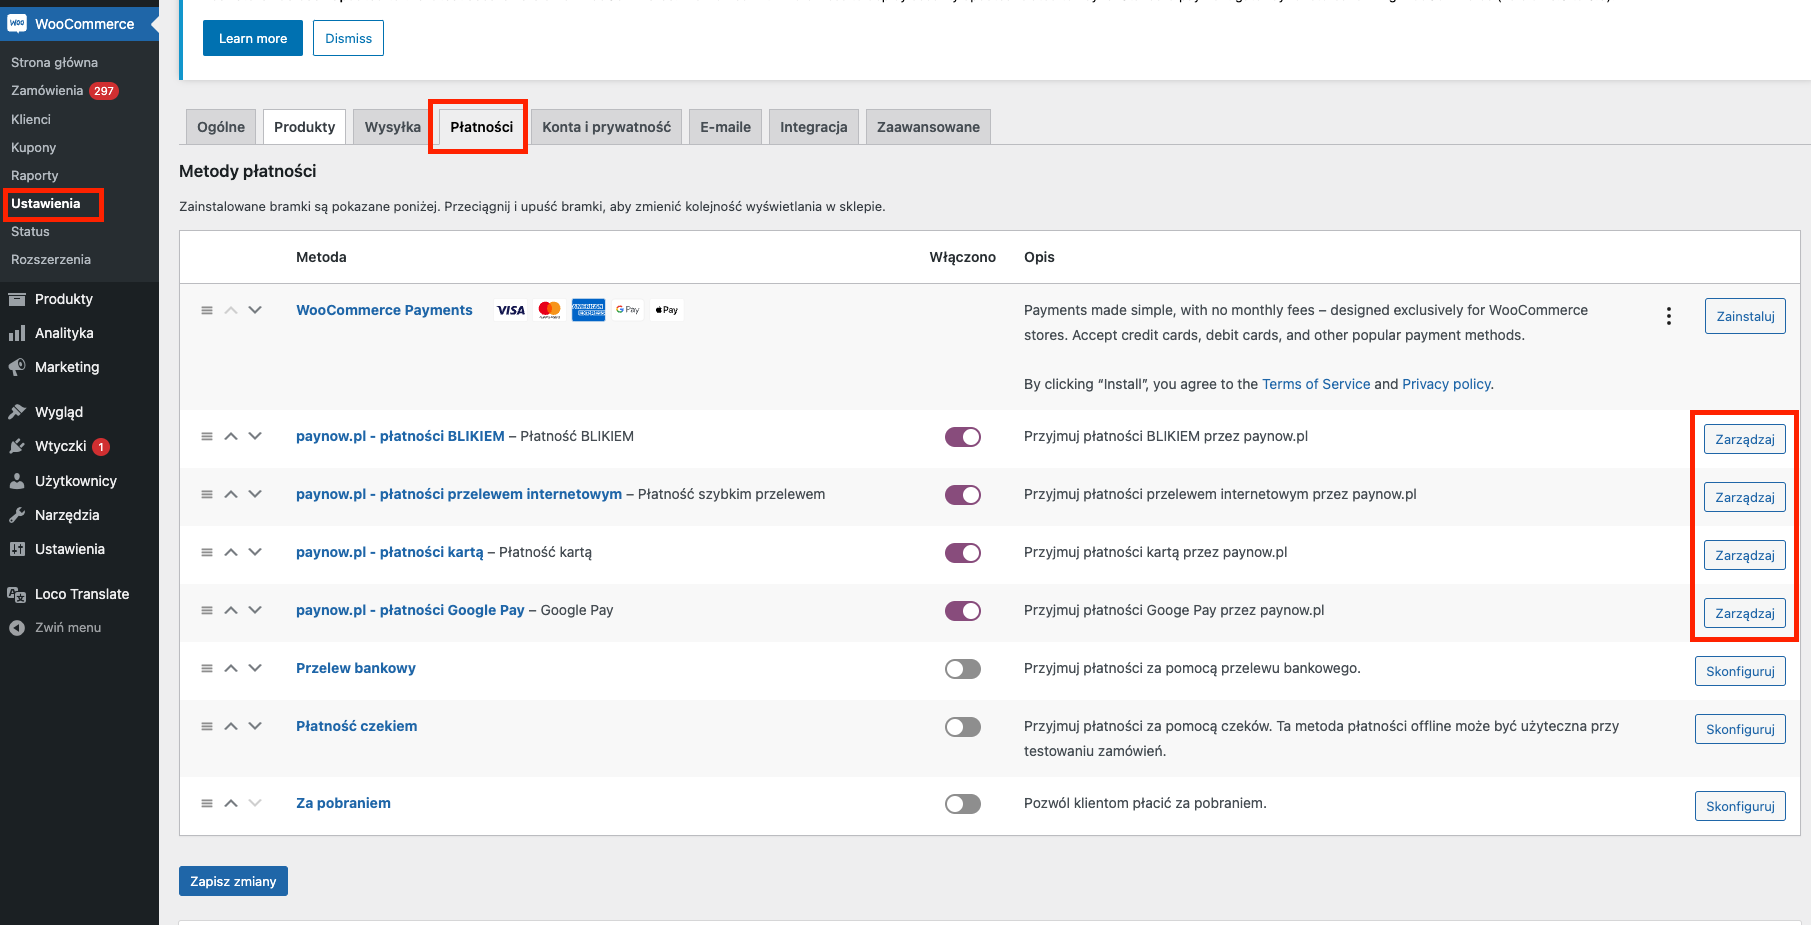Click the Wygląd paintbrush icon
The height and width of the screenshot is (925, 1811).
(x=17, y=412)
